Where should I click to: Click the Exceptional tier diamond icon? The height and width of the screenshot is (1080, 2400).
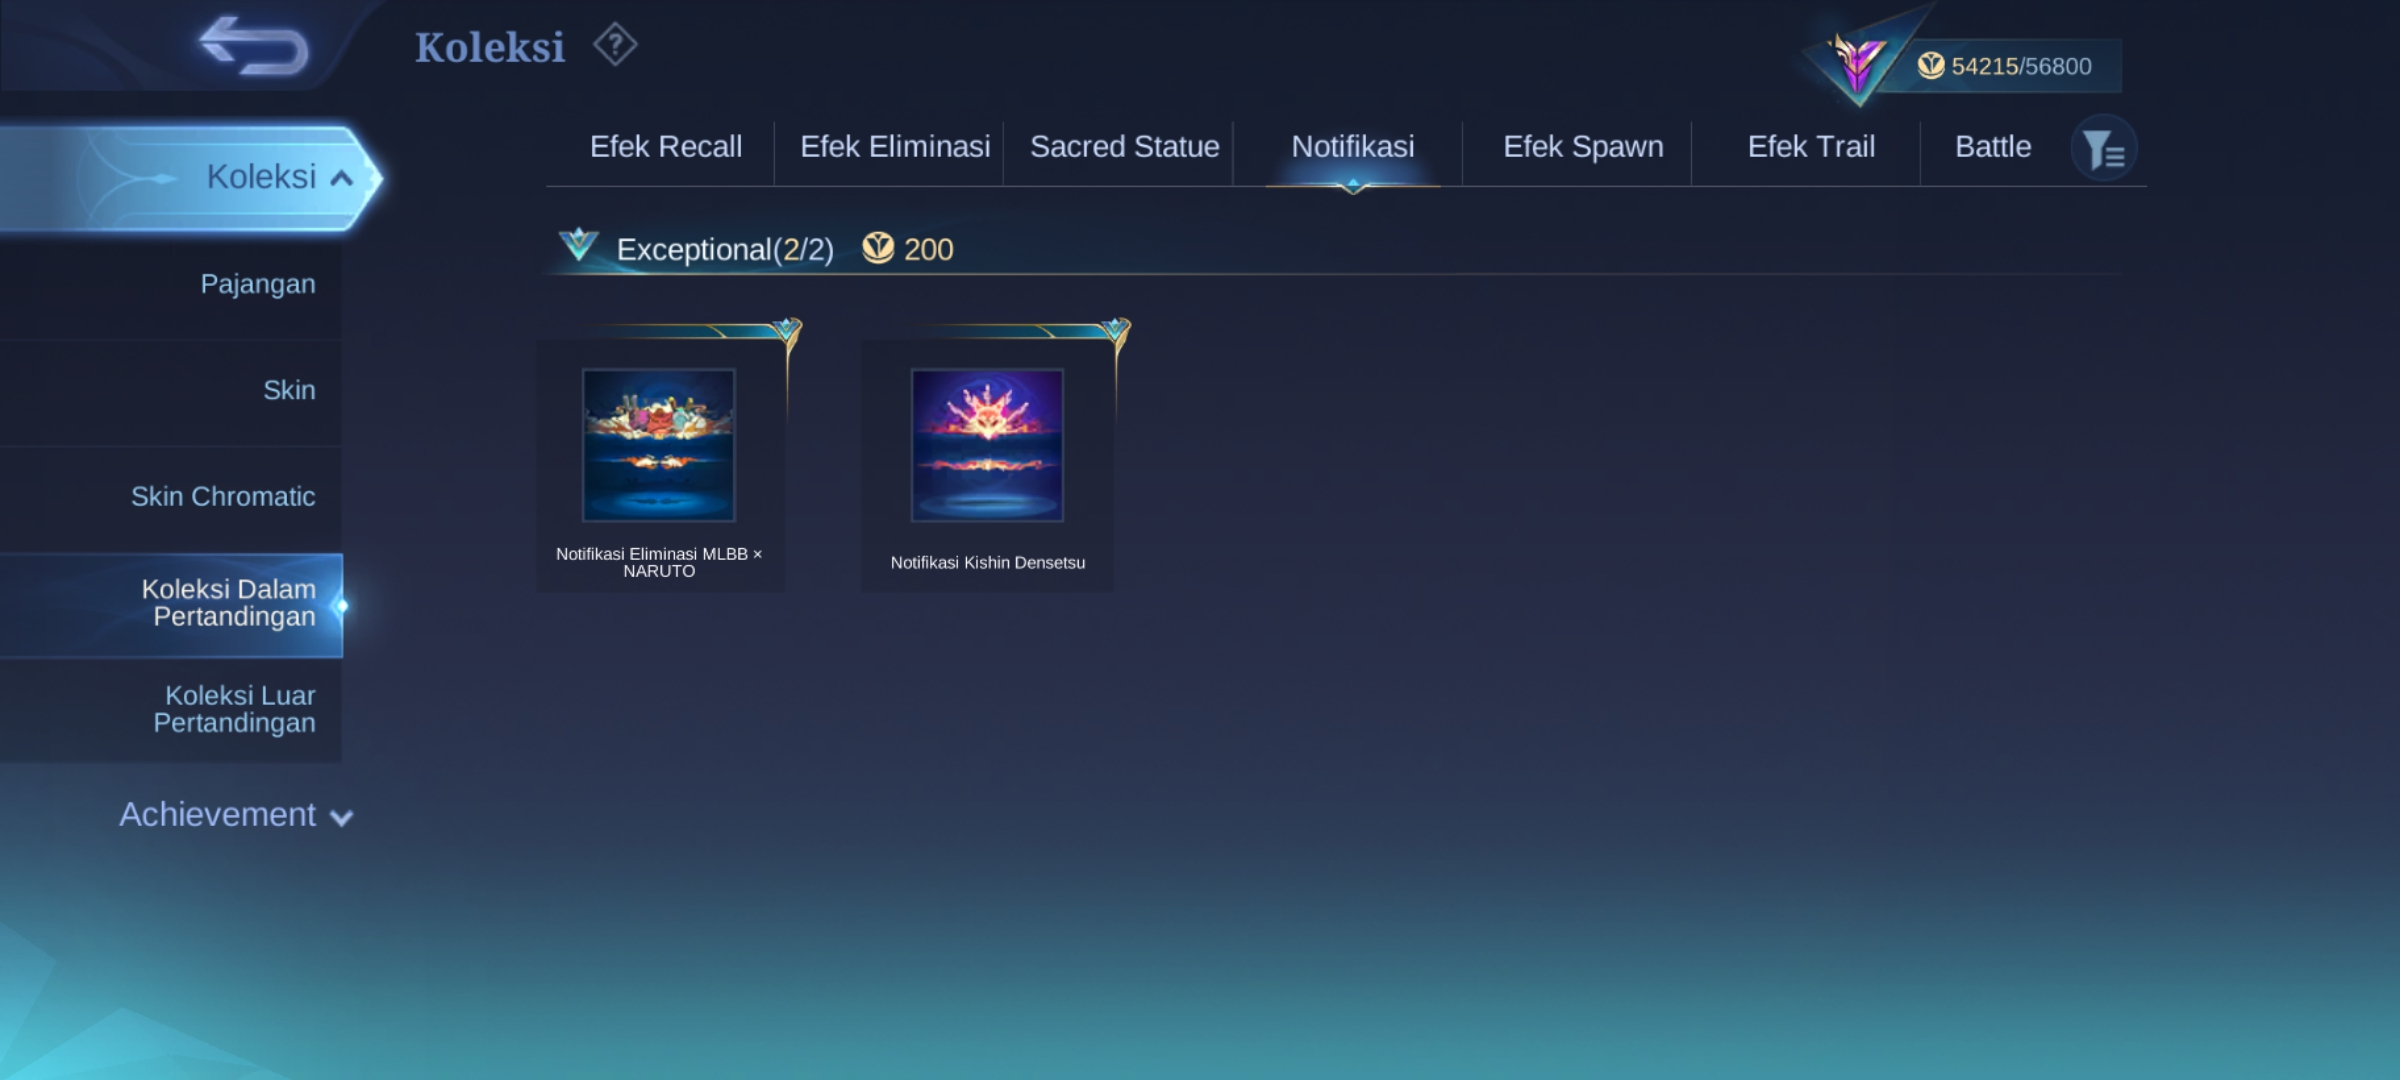[579, 245]
